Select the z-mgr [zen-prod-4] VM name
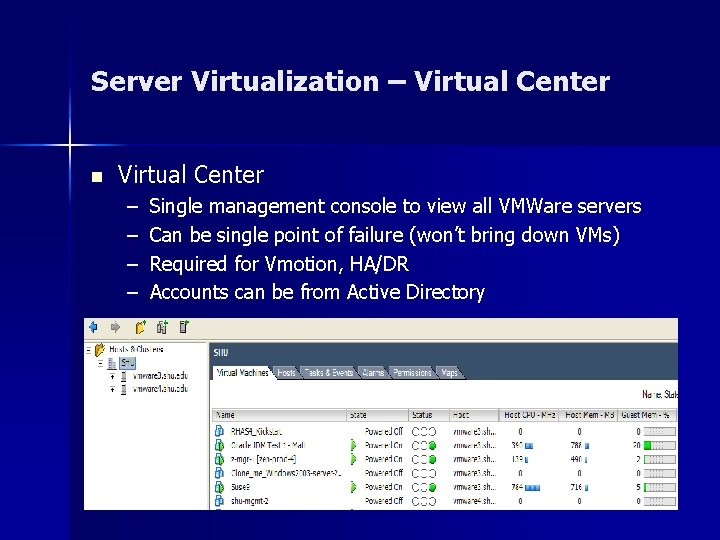Screen dimensions: 720x540 pos(263,459)
